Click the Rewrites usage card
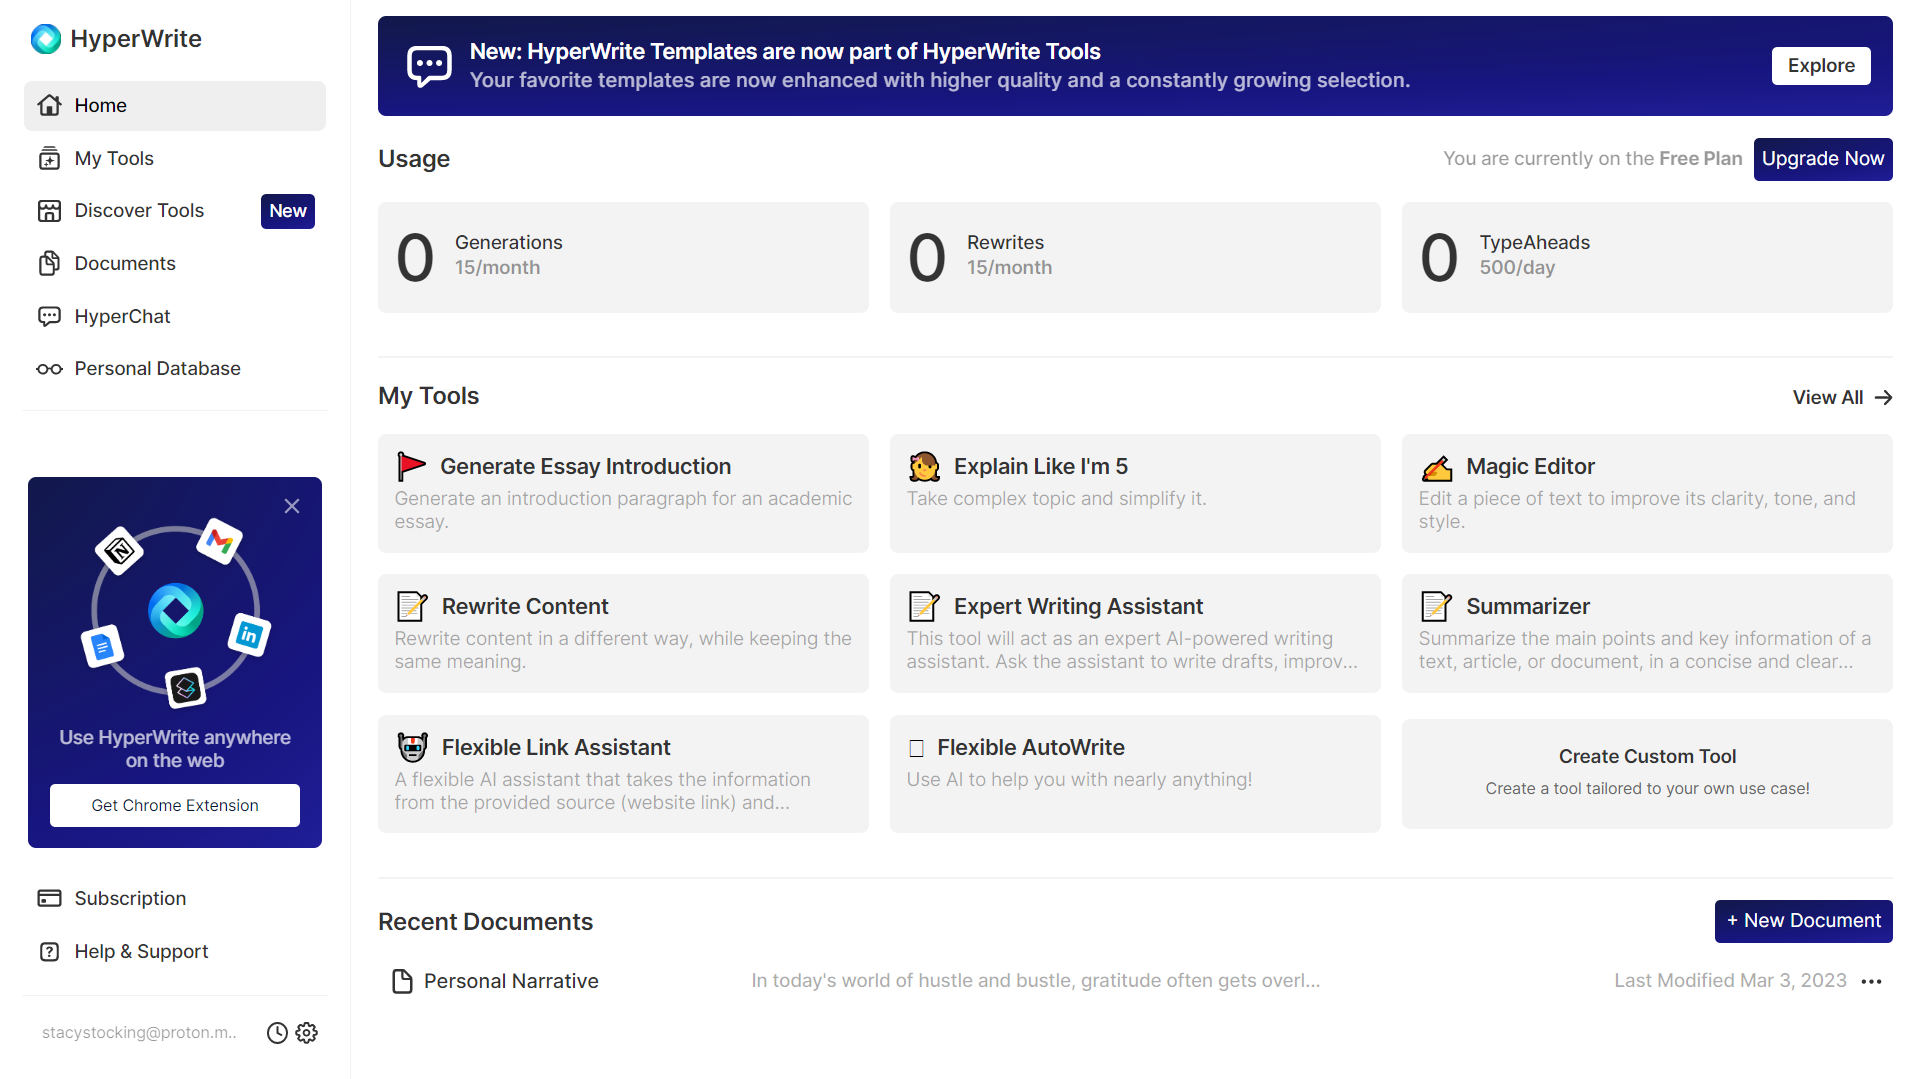Viewport: 1919px width, 1079px height. (1135, 258)
